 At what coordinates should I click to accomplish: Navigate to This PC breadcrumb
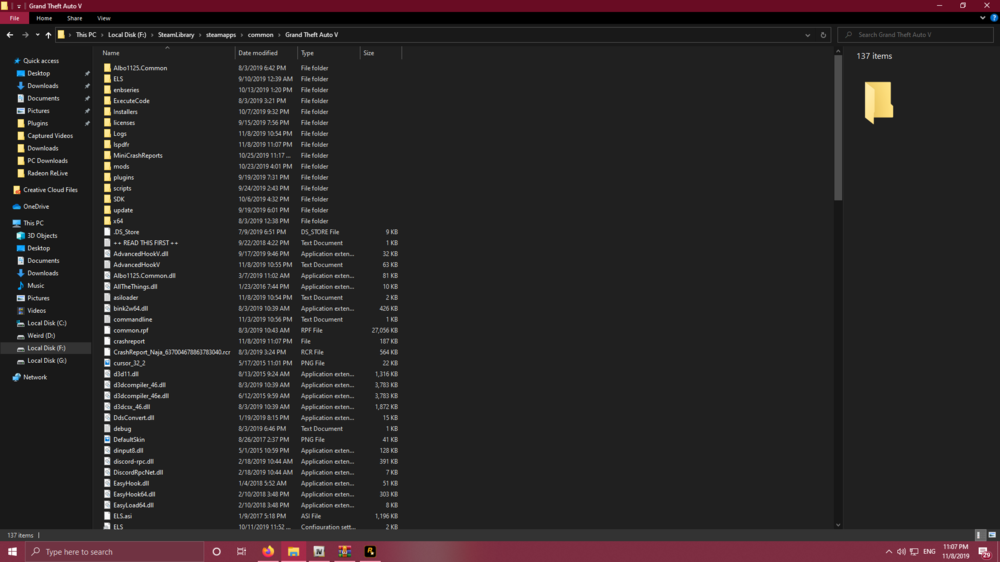coord(85,35)
